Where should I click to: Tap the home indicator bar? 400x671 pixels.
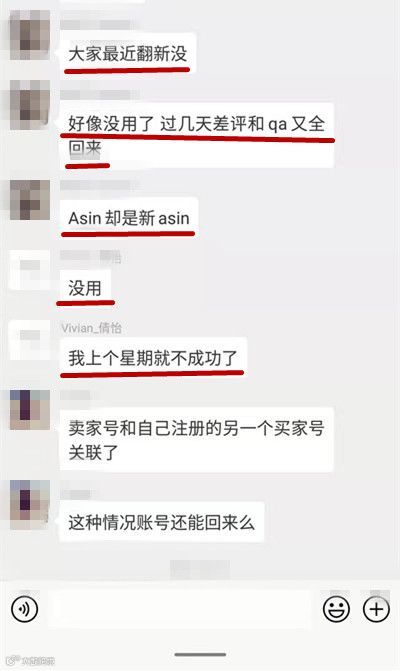click(200, 654)
